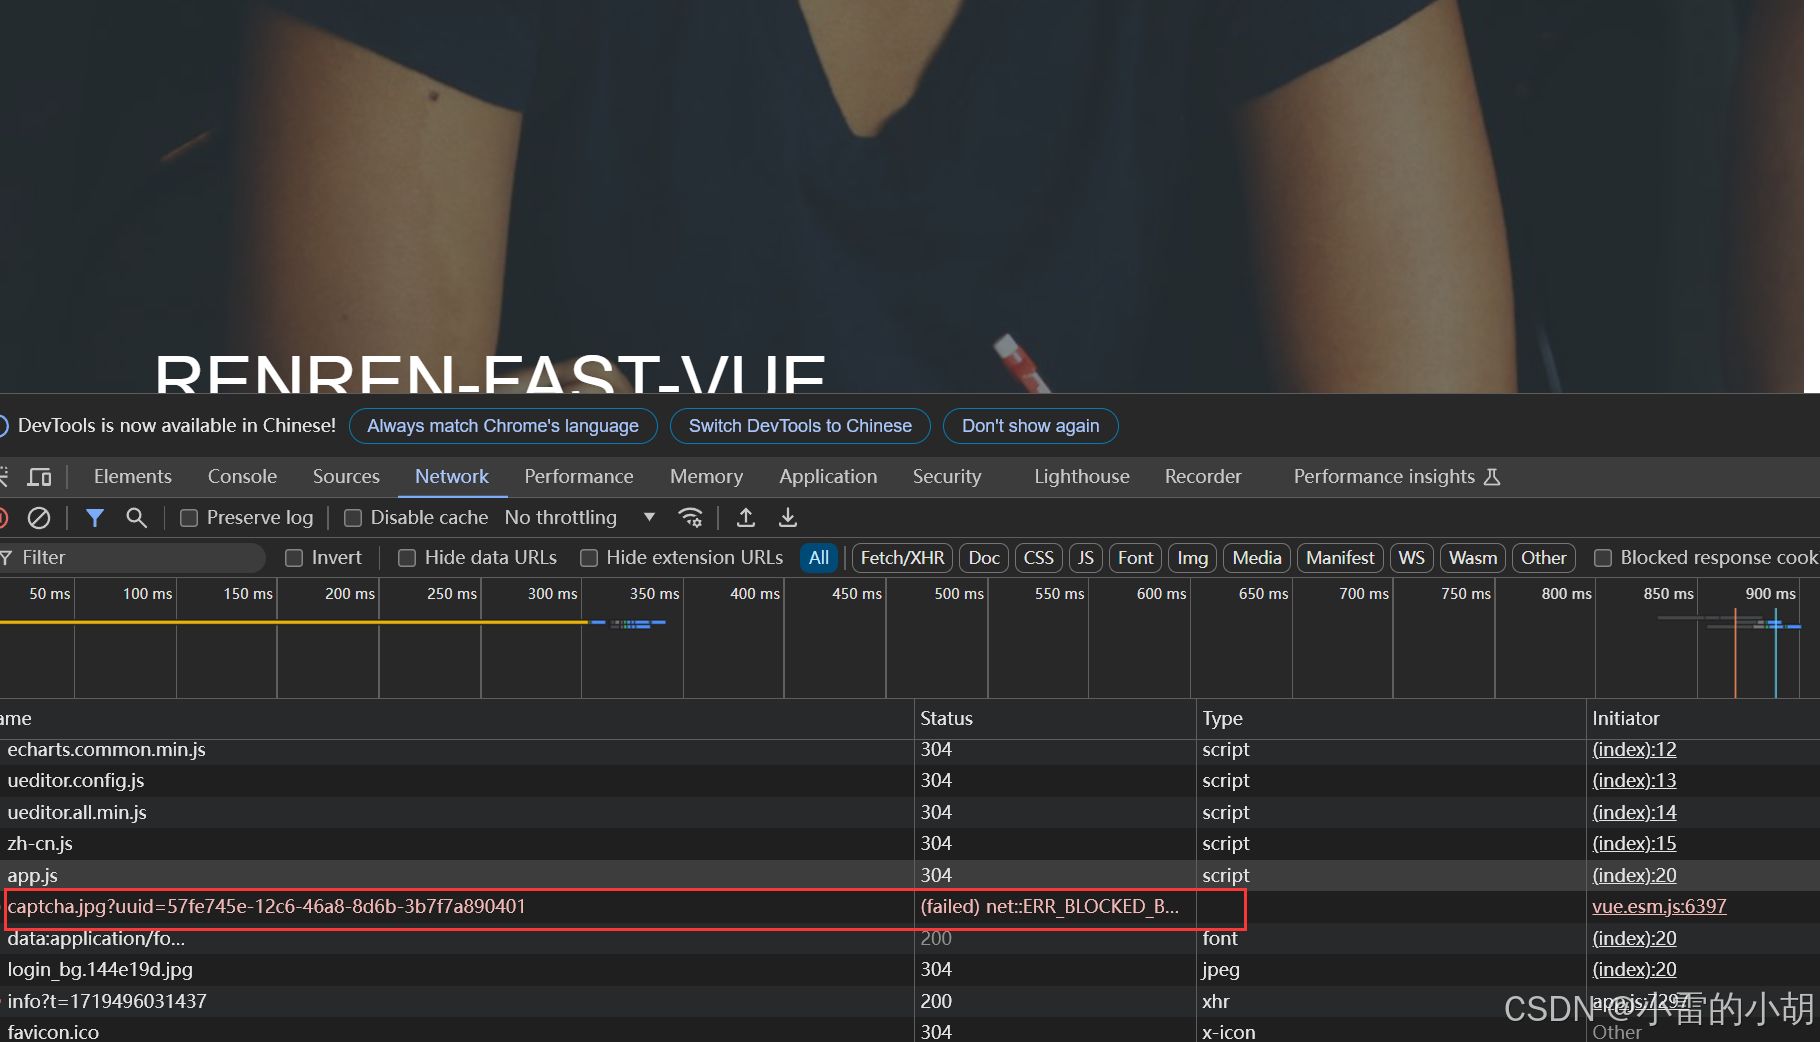The image size is (1820, 1042).
Task: Focus the Filter text field
Action: [x=135, y=558]
